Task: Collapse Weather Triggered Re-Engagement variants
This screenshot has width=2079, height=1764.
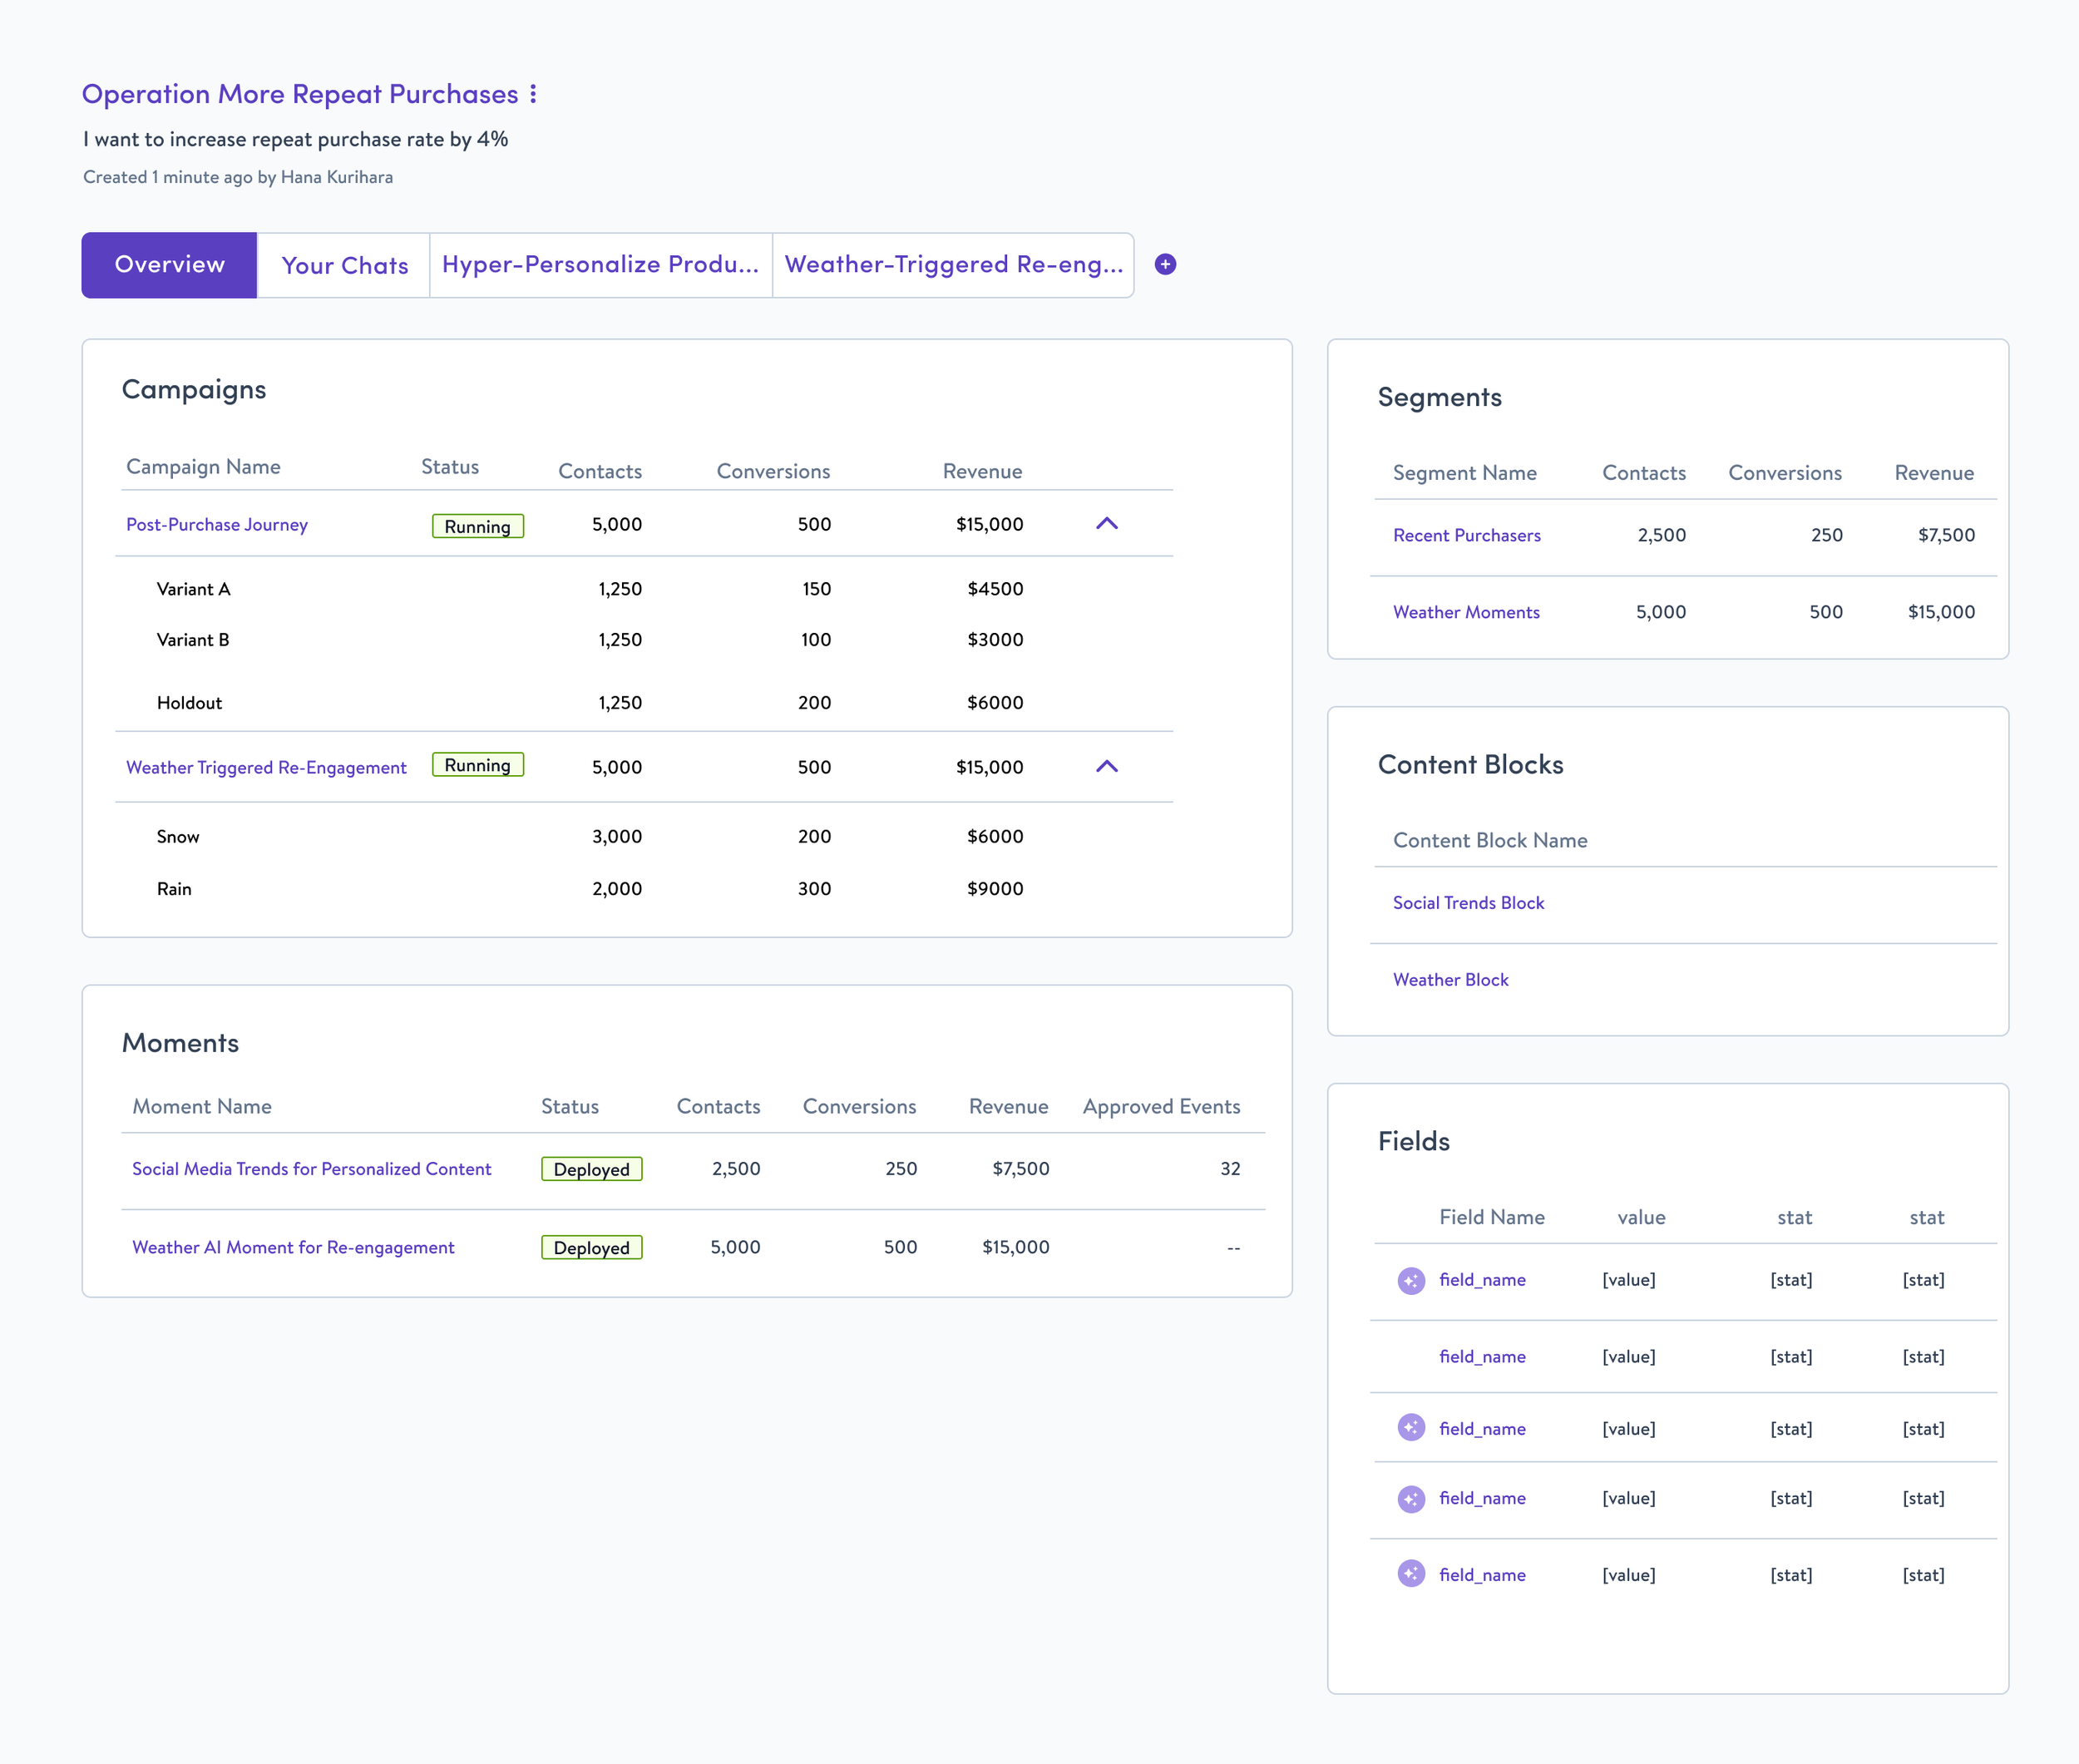Action: 1106,767
